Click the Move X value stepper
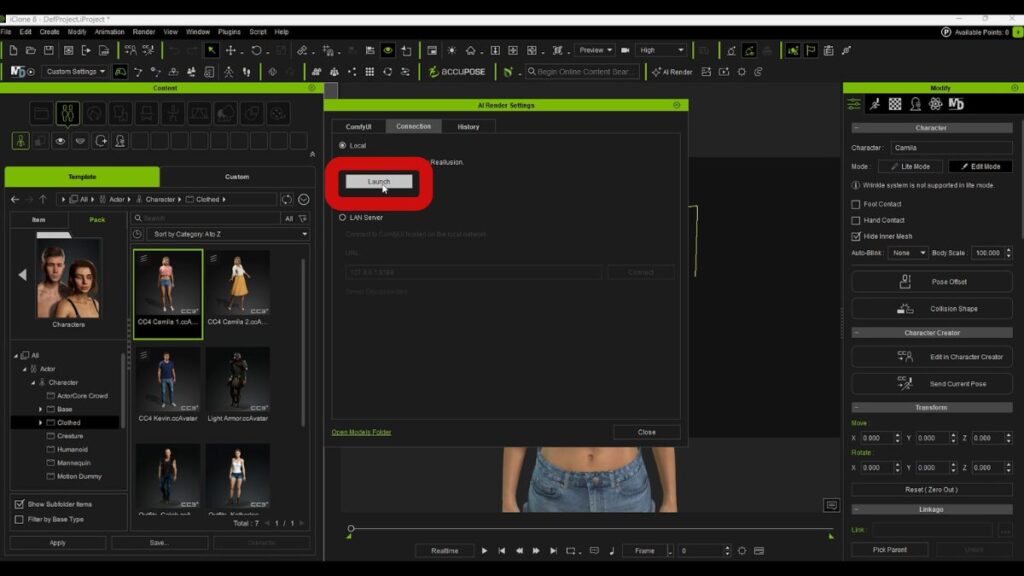This screenshot has height=576, width=1024. [897, 438]
